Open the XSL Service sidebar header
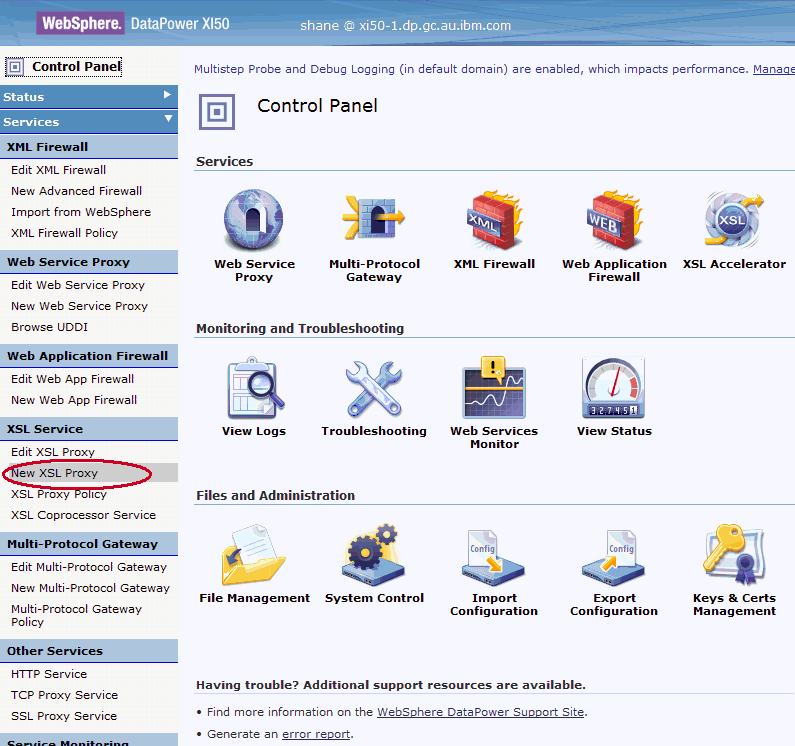The image size is (795, 746). [x=89, y=429]
